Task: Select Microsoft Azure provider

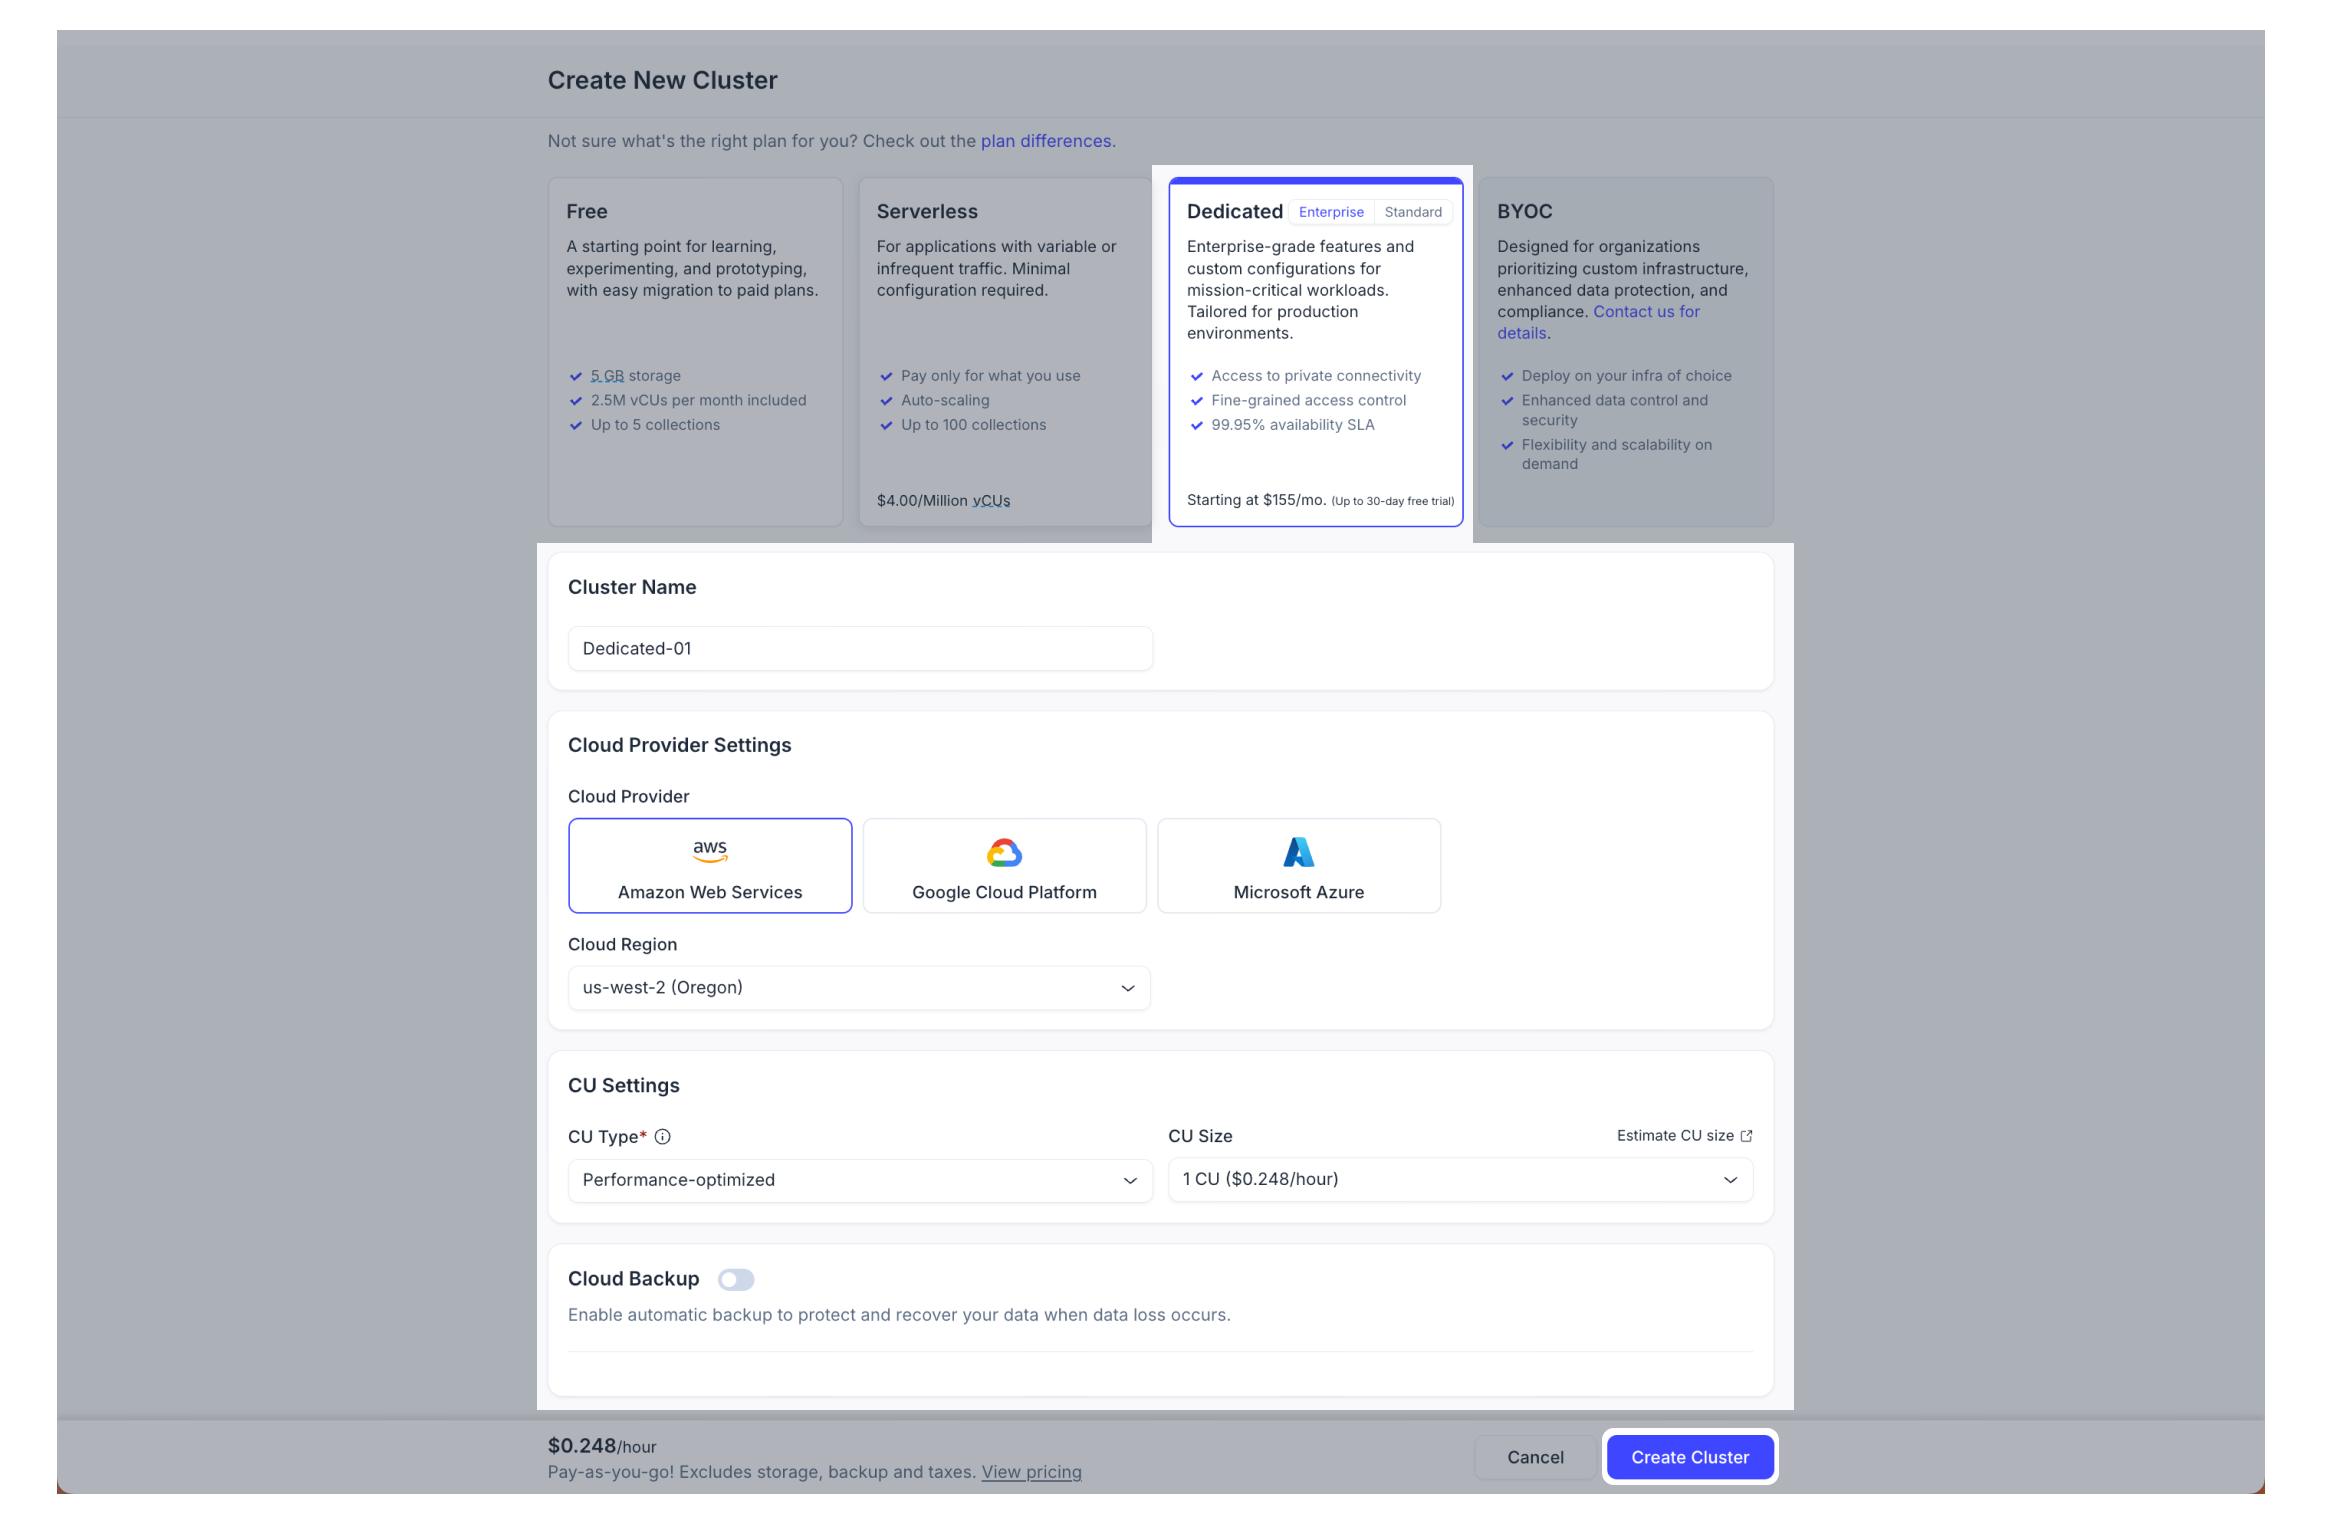Action: pyautogui.click(x=1298, y=865)
